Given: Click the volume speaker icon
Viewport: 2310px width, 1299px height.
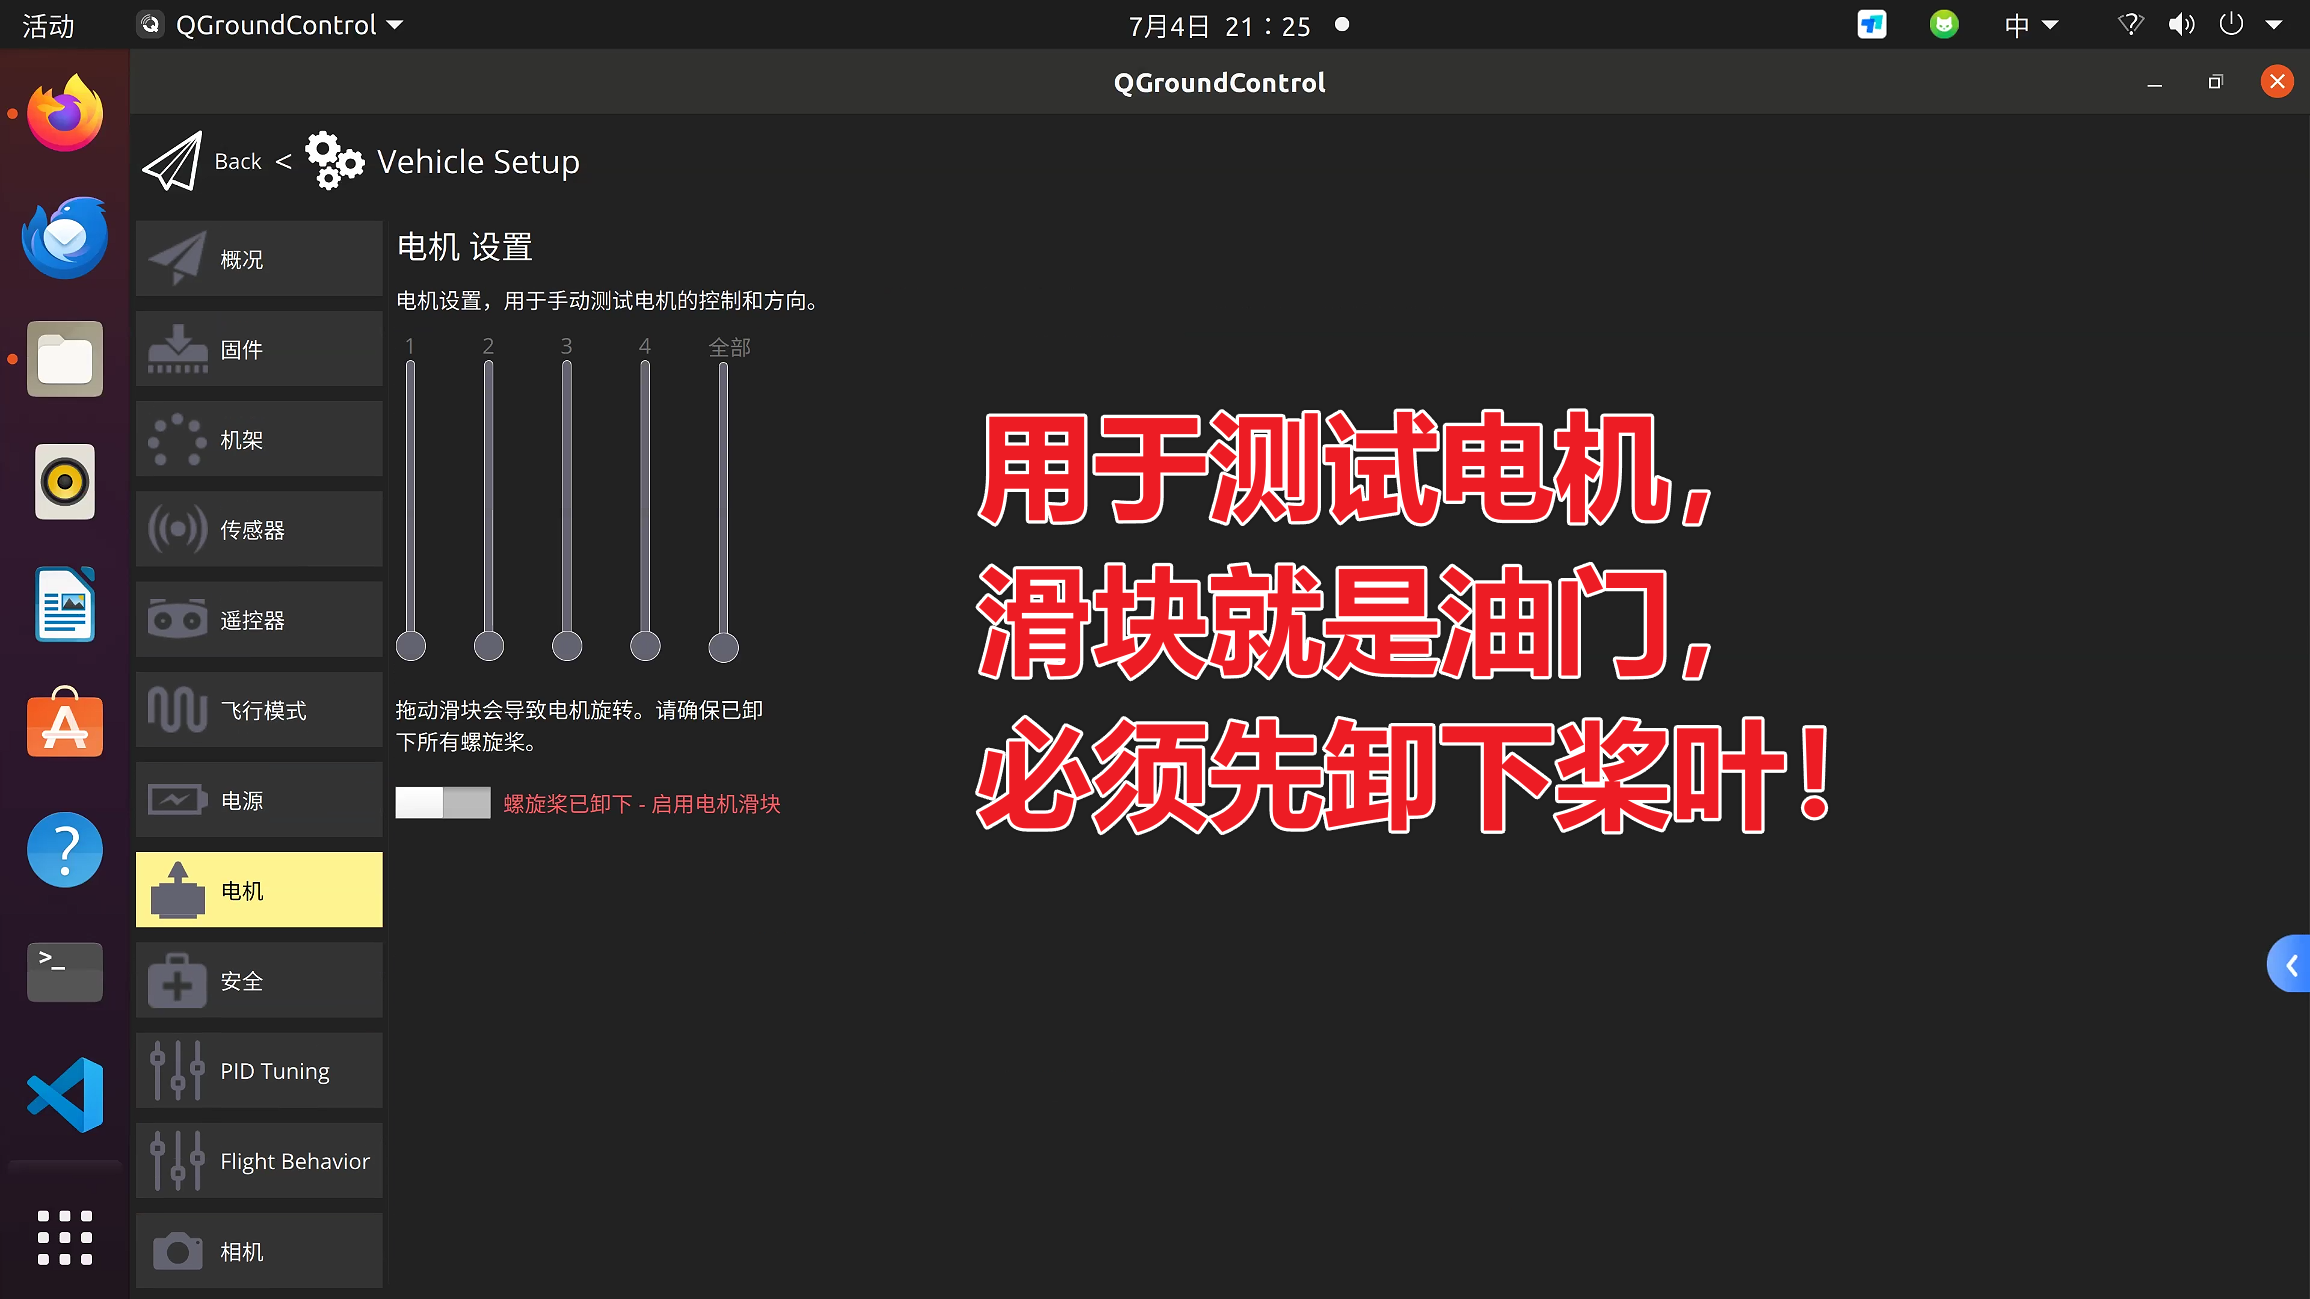Looking at the screenshot, I should (x=2181, y=25).
